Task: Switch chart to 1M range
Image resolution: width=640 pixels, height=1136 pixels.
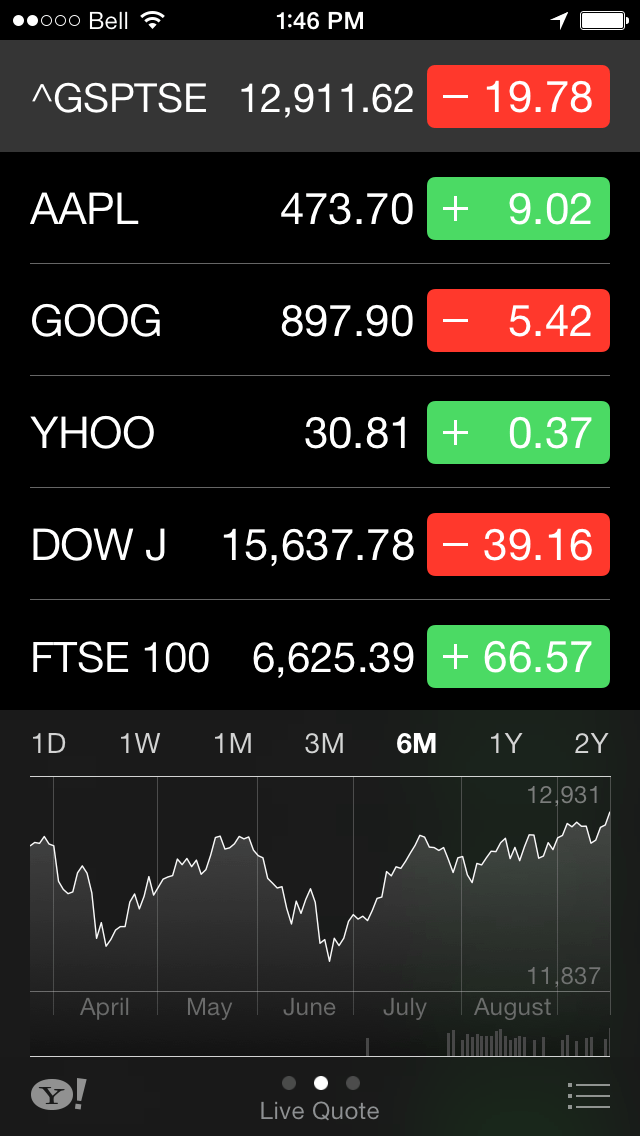Action: click(x=232, y=743)
